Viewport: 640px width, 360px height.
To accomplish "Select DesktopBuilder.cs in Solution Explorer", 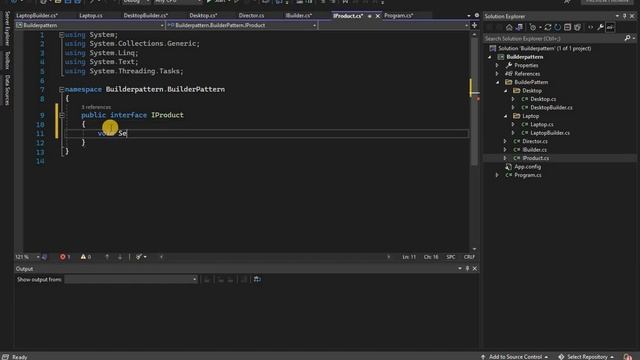I will click(551, 108).
